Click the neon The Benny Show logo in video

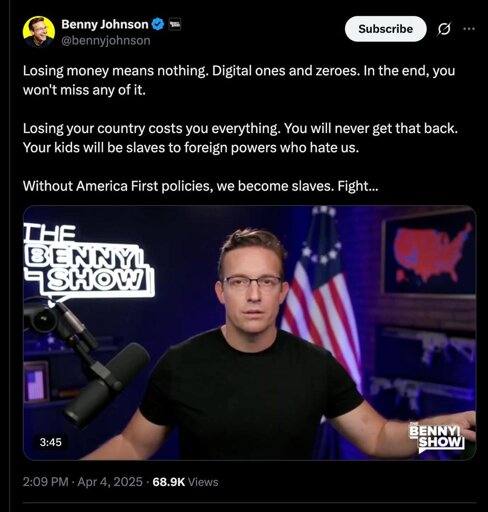[88, 263]
